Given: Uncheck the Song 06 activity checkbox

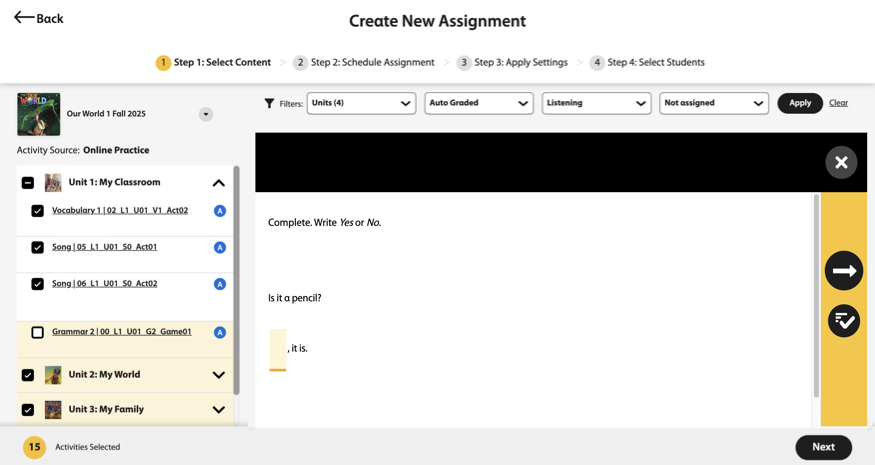Looking at the screenshot, I should click(x=37, y=284).
